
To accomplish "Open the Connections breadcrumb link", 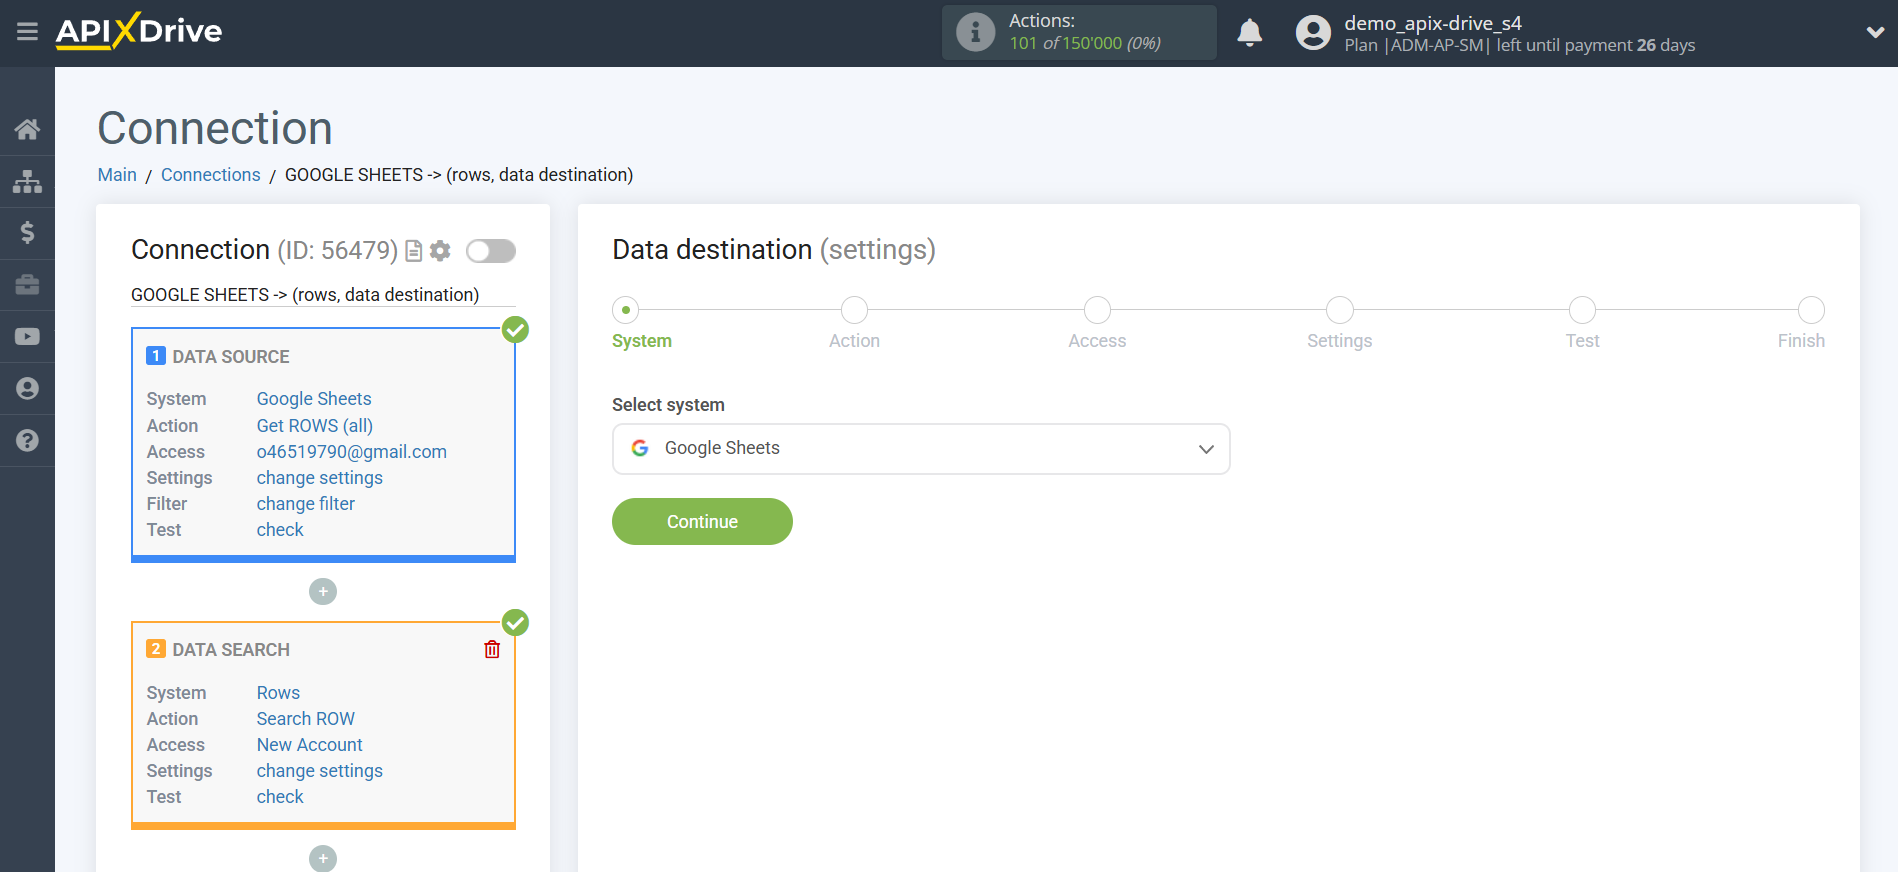I will click(210, 175).
